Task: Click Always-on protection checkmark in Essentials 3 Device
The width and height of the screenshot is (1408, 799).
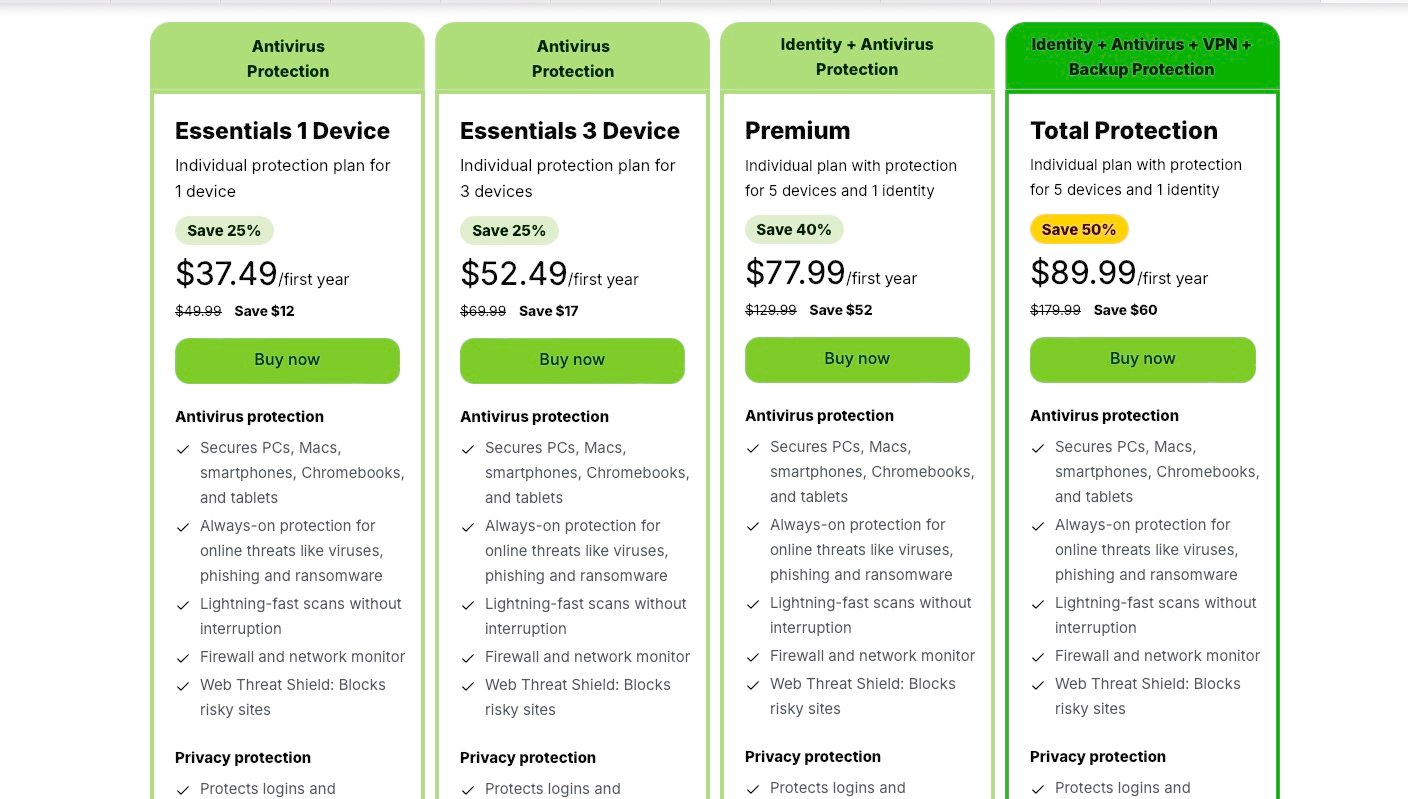Action: pyautogui.click(x=468, y=527)
